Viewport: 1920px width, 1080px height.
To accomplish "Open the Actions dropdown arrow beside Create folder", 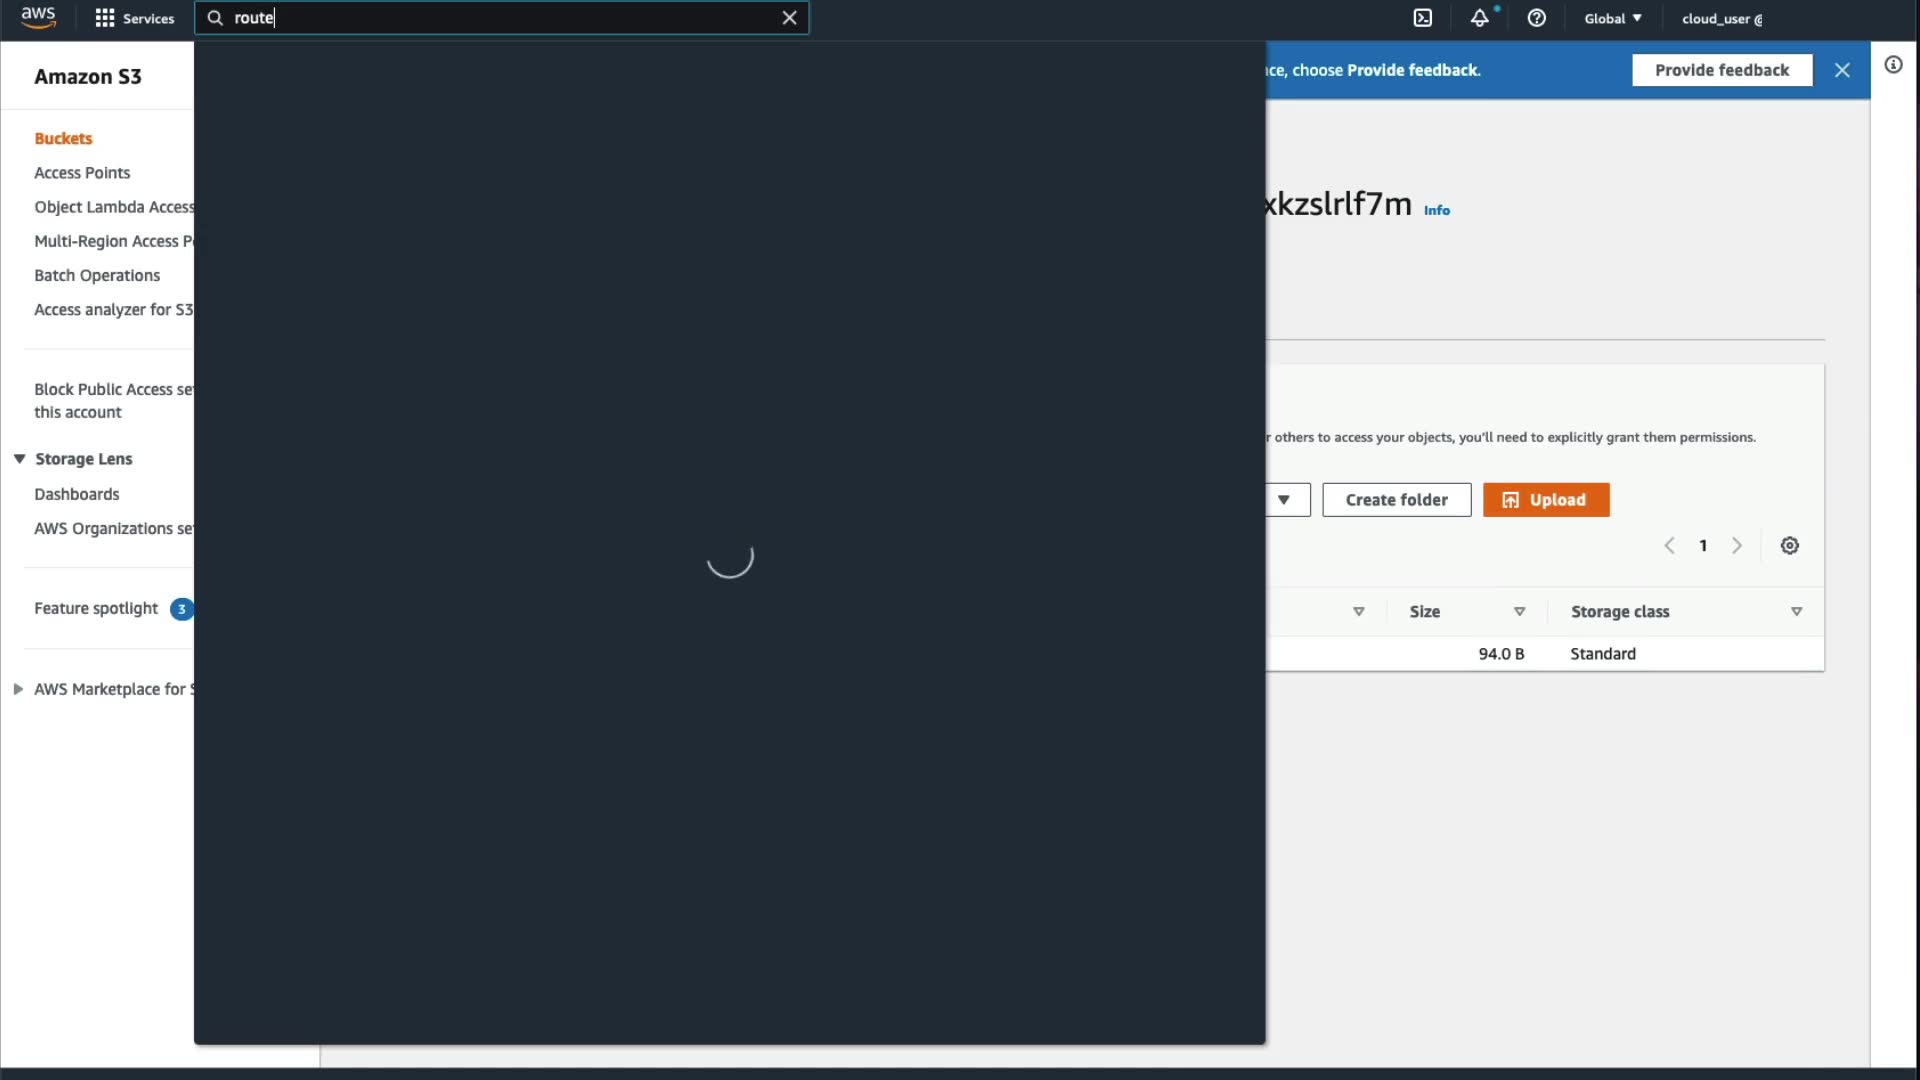I will coord(1284,500).
